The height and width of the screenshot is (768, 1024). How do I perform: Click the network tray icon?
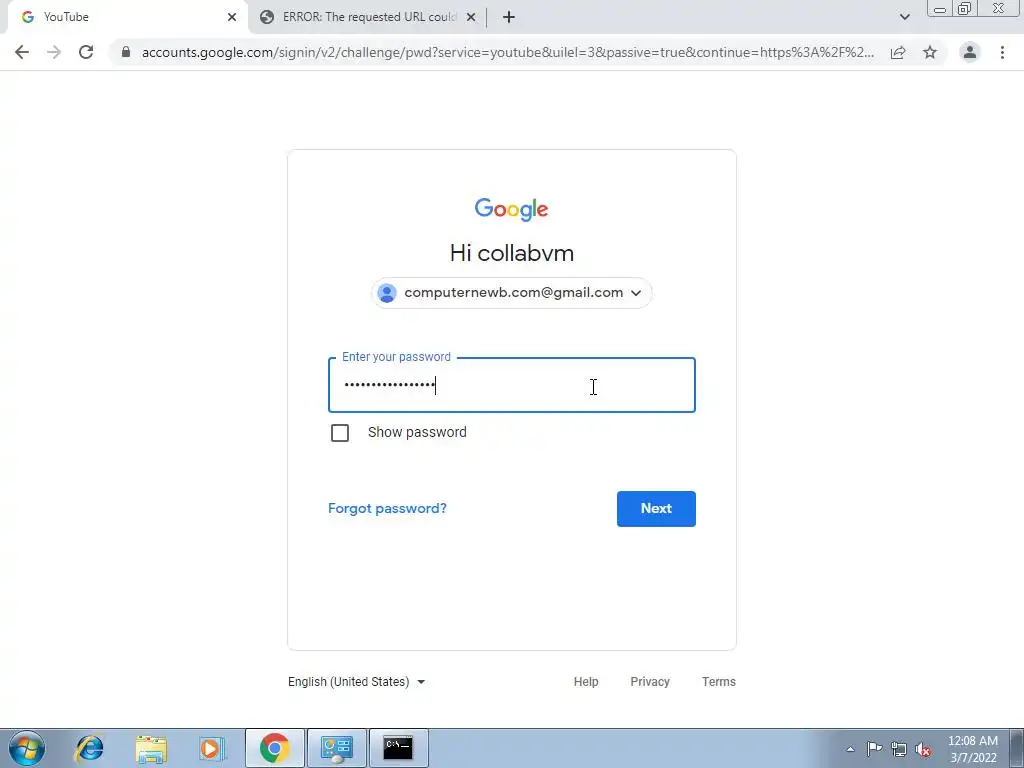[899, 749]
